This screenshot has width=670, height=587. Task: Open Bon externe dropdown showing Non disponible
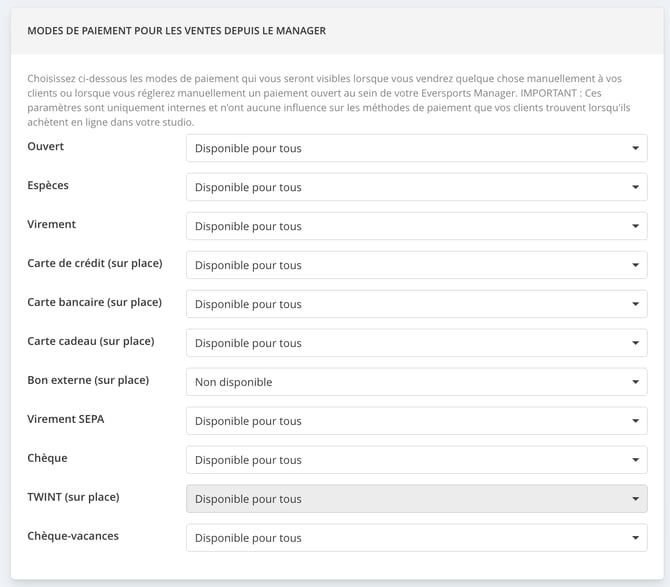click(417, 382)
